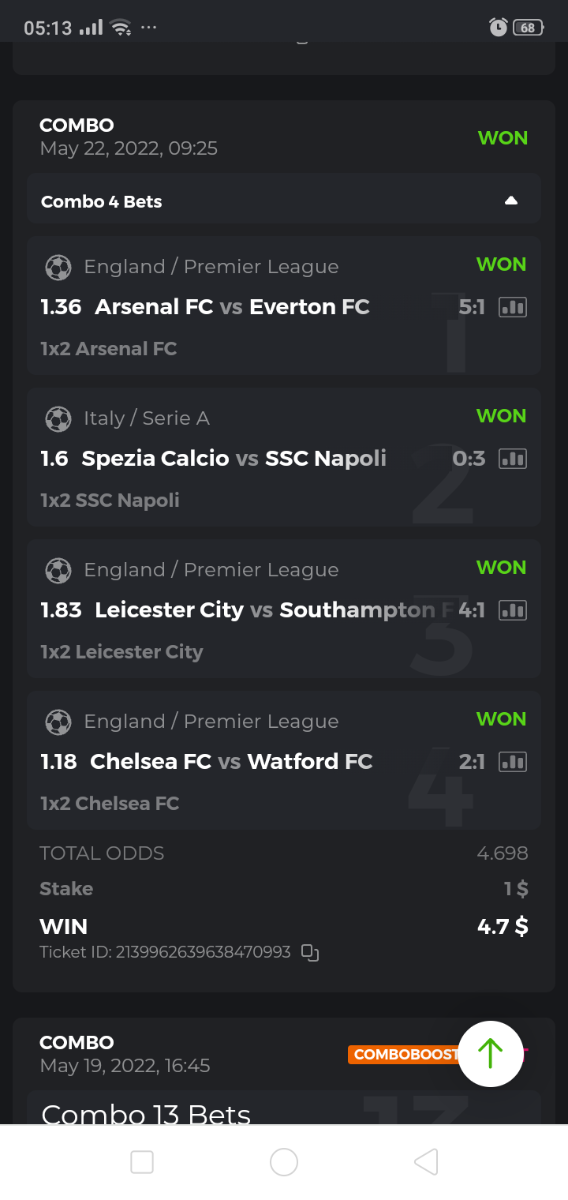Copy the Ticket ID with copy icon
Screen dimensions: 568x1200
(310, 953)
